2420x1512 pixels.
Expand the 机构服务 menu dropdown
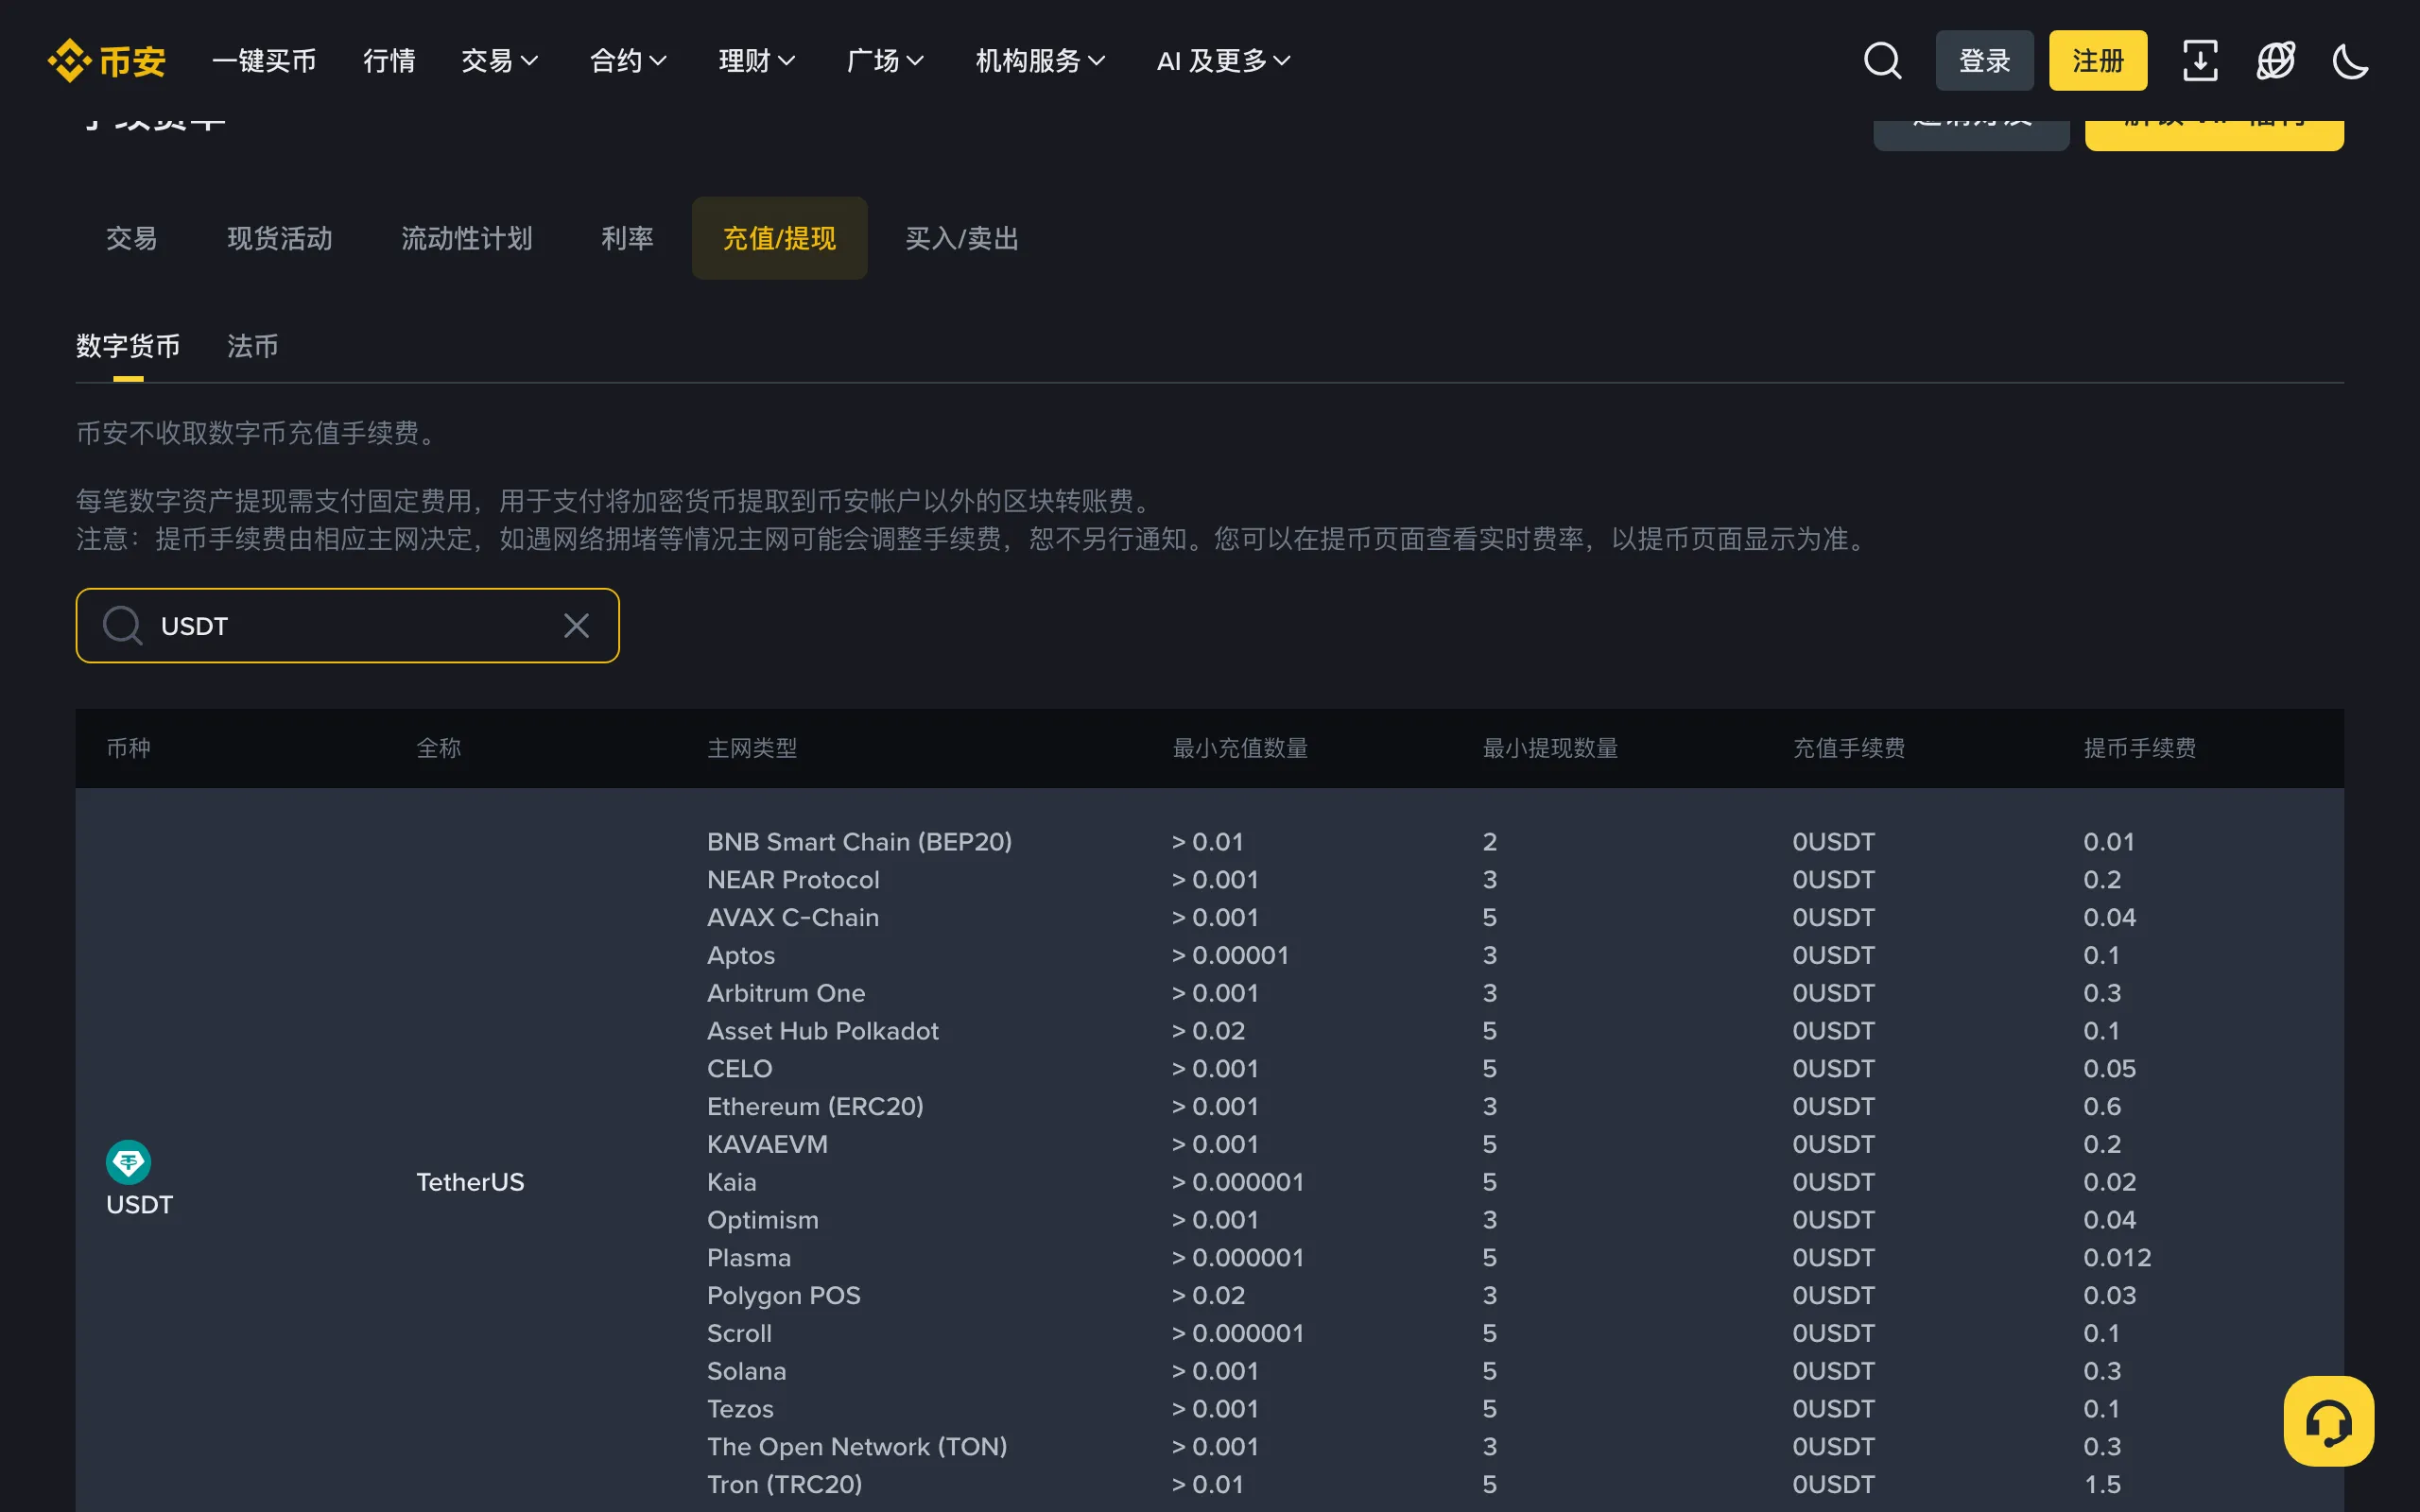tap(1040, 61)
